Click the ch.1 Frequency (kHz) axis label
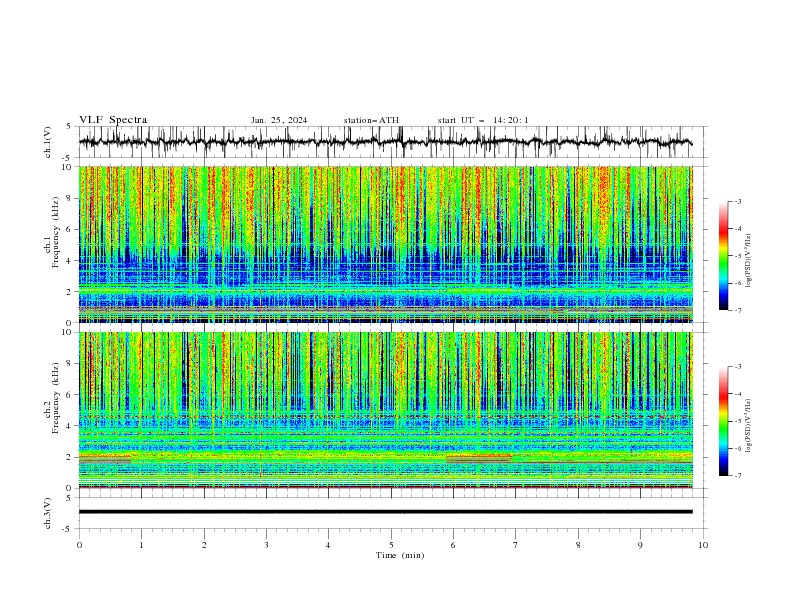This screenshot has height=612, width=792. tap(52, 232)
